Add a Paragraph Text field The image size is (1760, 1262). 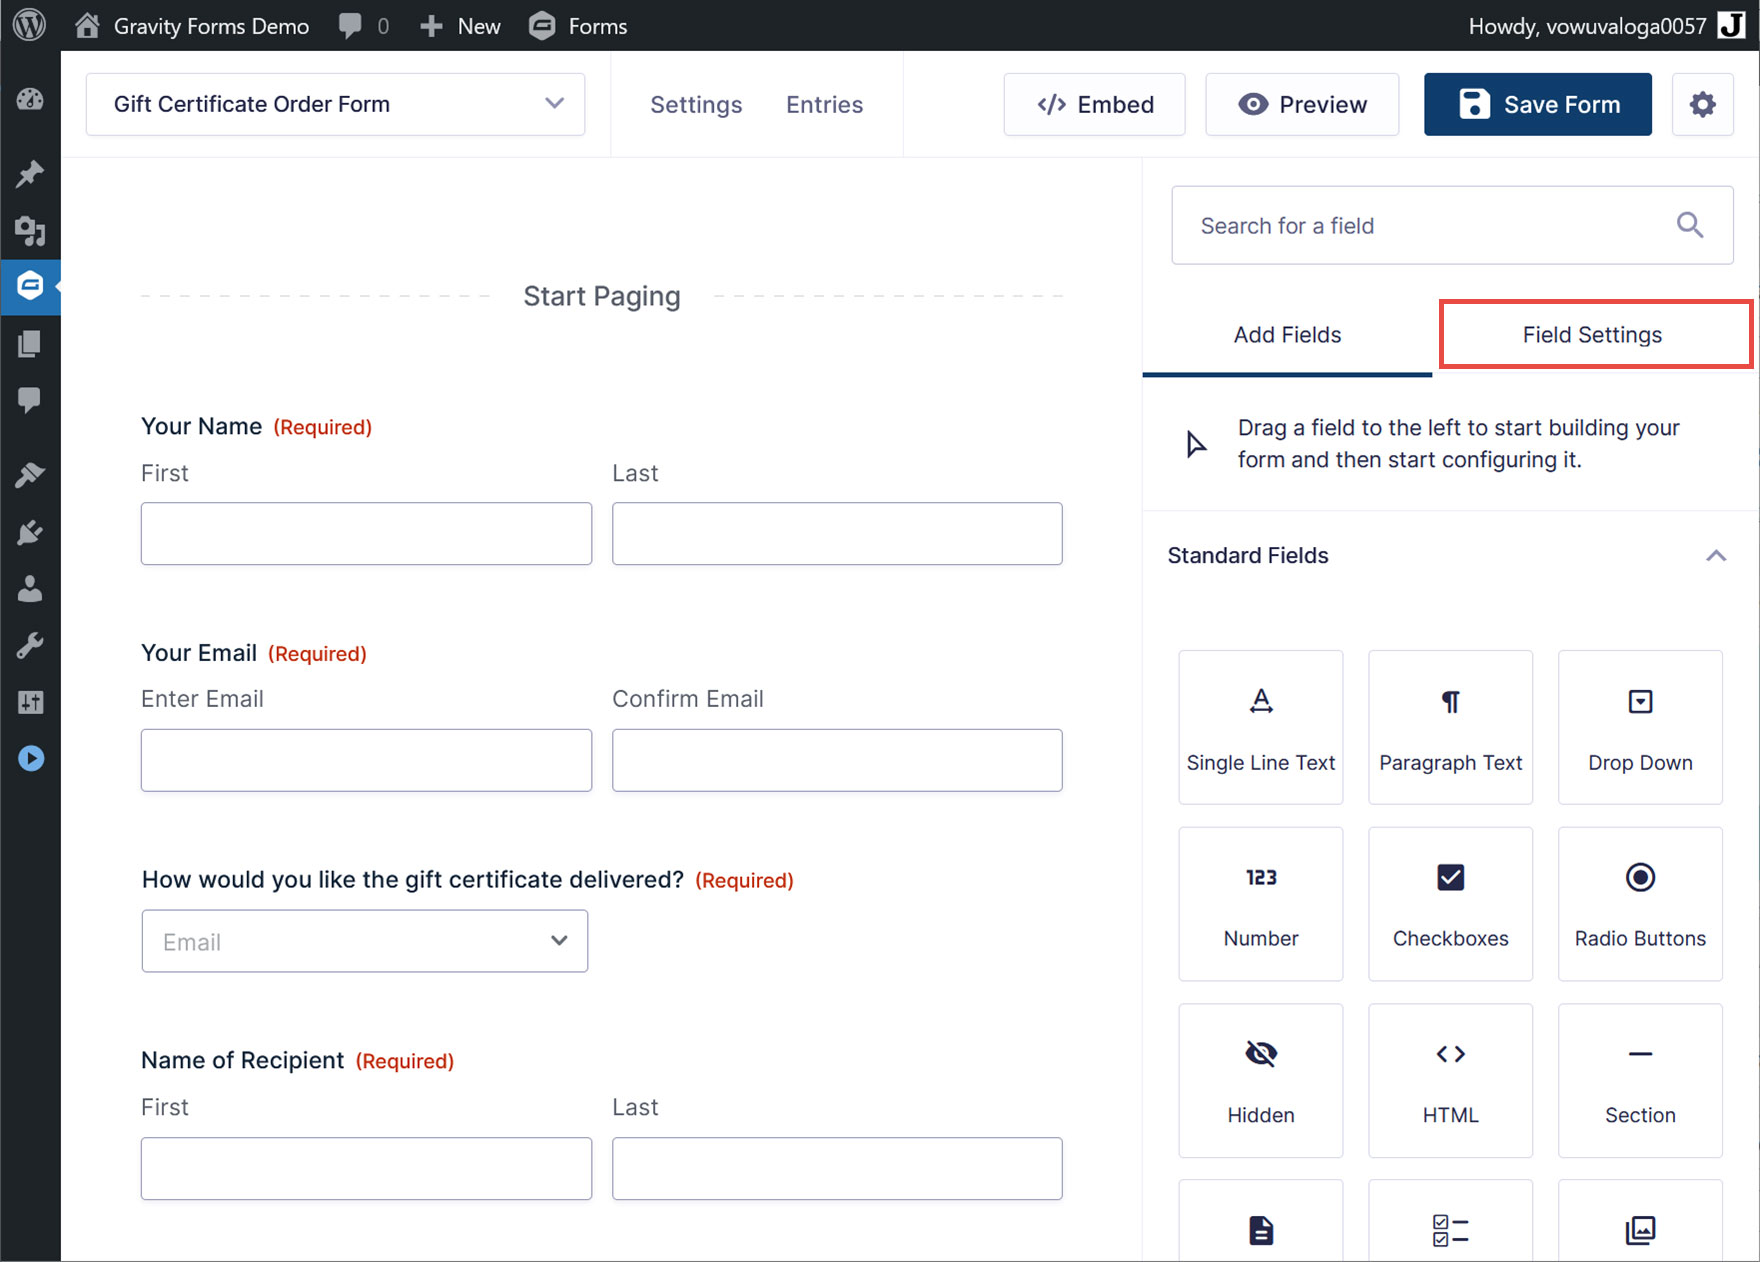click(1451, 727)
